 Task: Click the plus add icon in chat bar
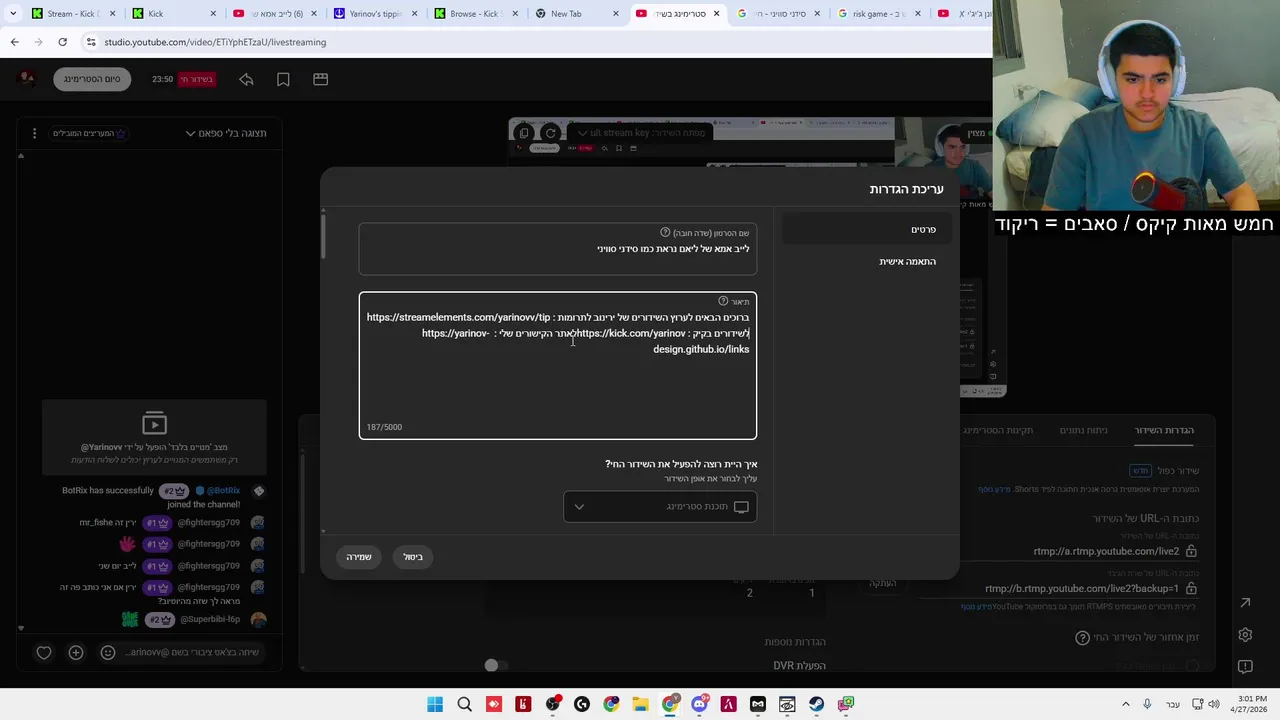(x=76, y=652)
